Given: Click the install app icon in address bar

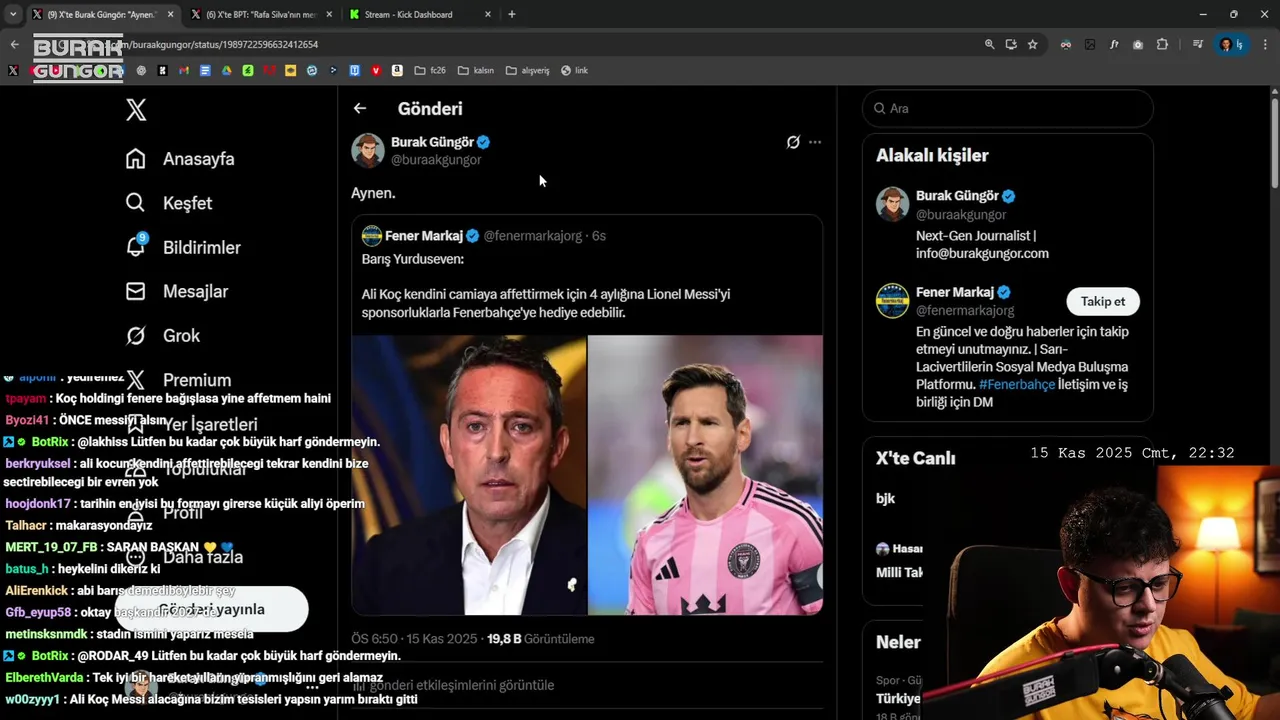Looking at the screenshot, I should (1011, 44).
